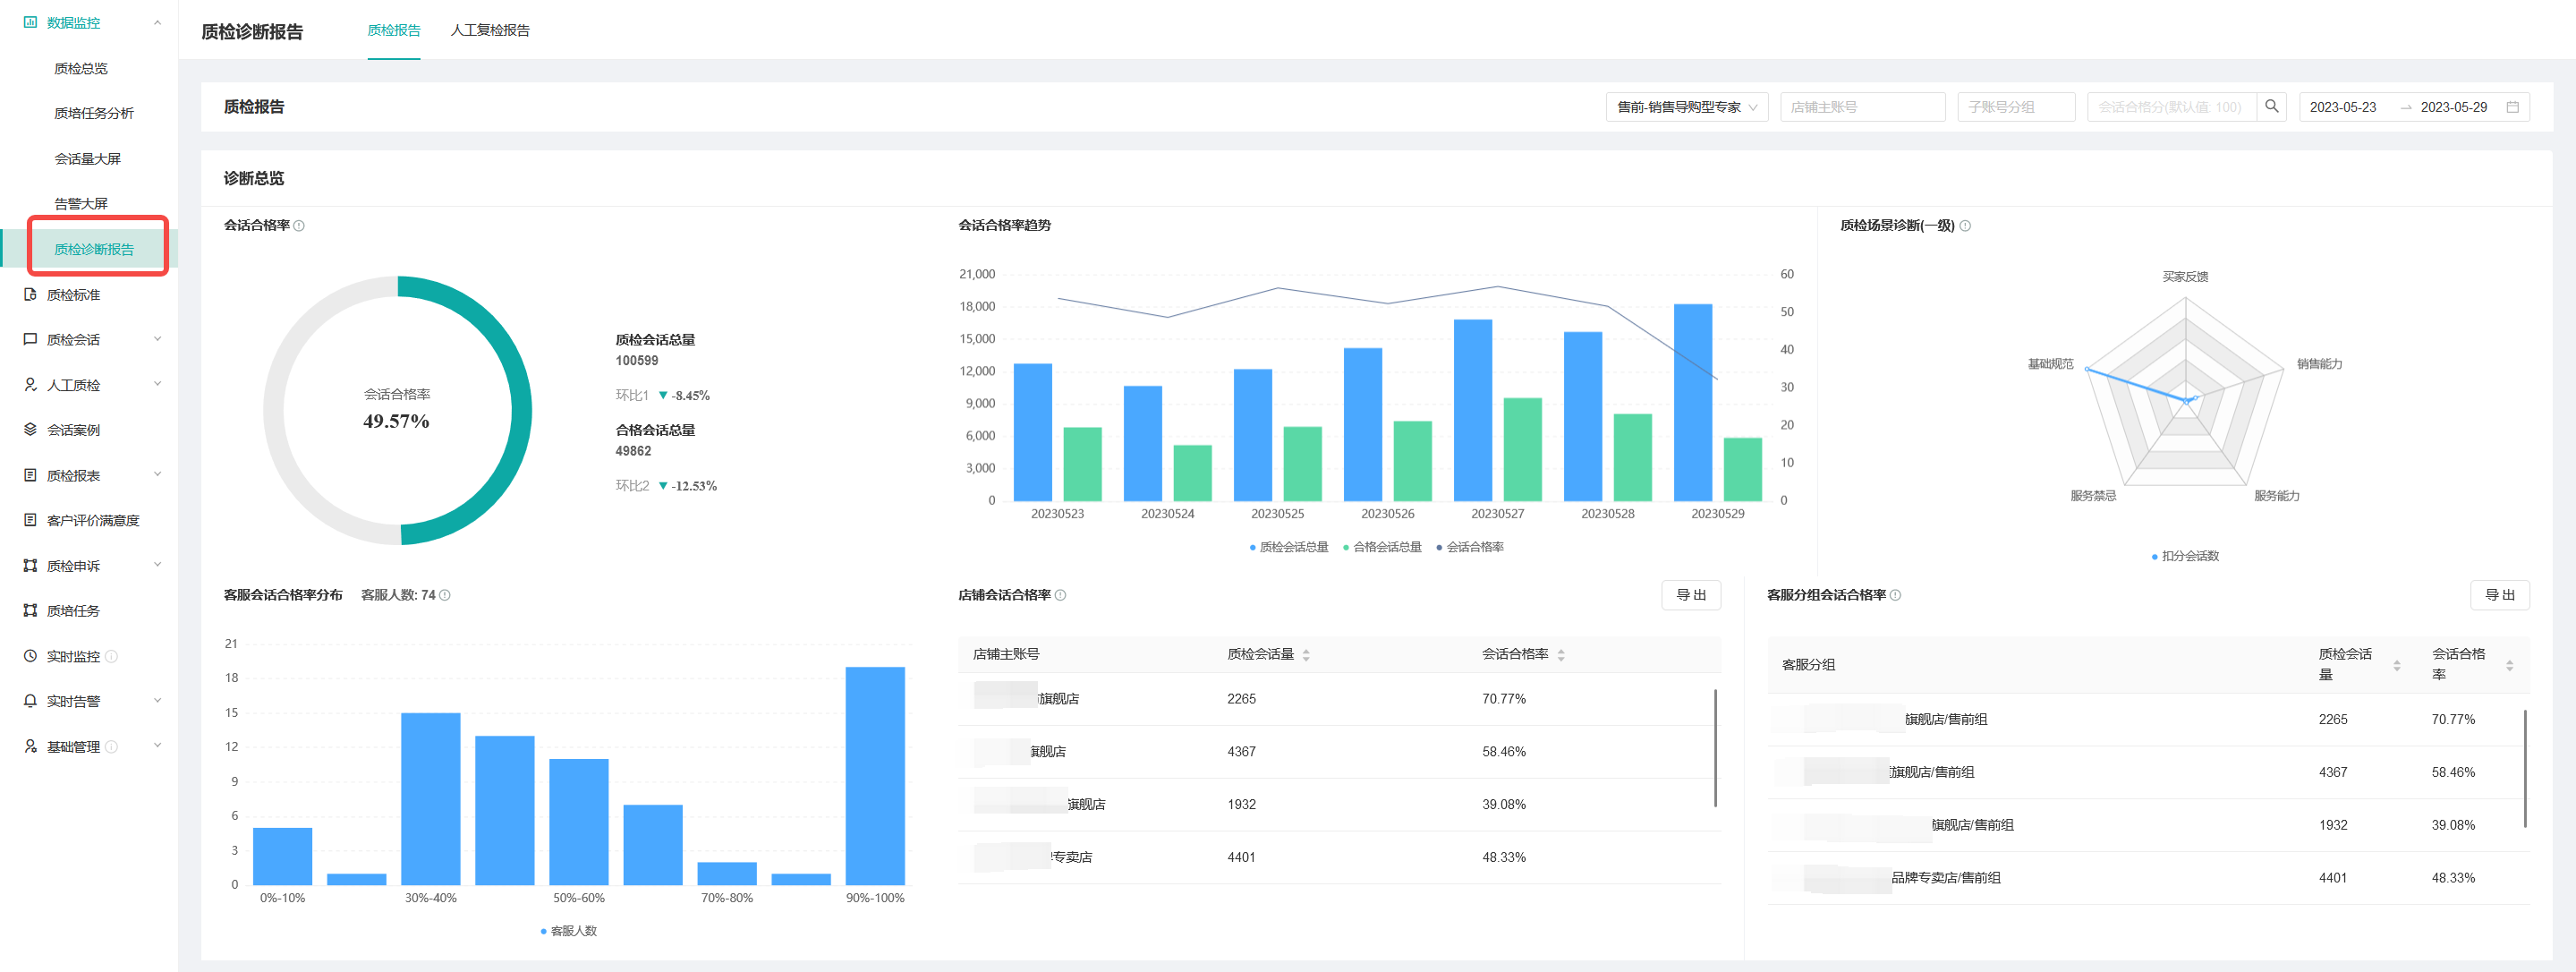Expand the 人工质检 submenu
Screen dimensions: 2576x972
[x=157, y=384]
